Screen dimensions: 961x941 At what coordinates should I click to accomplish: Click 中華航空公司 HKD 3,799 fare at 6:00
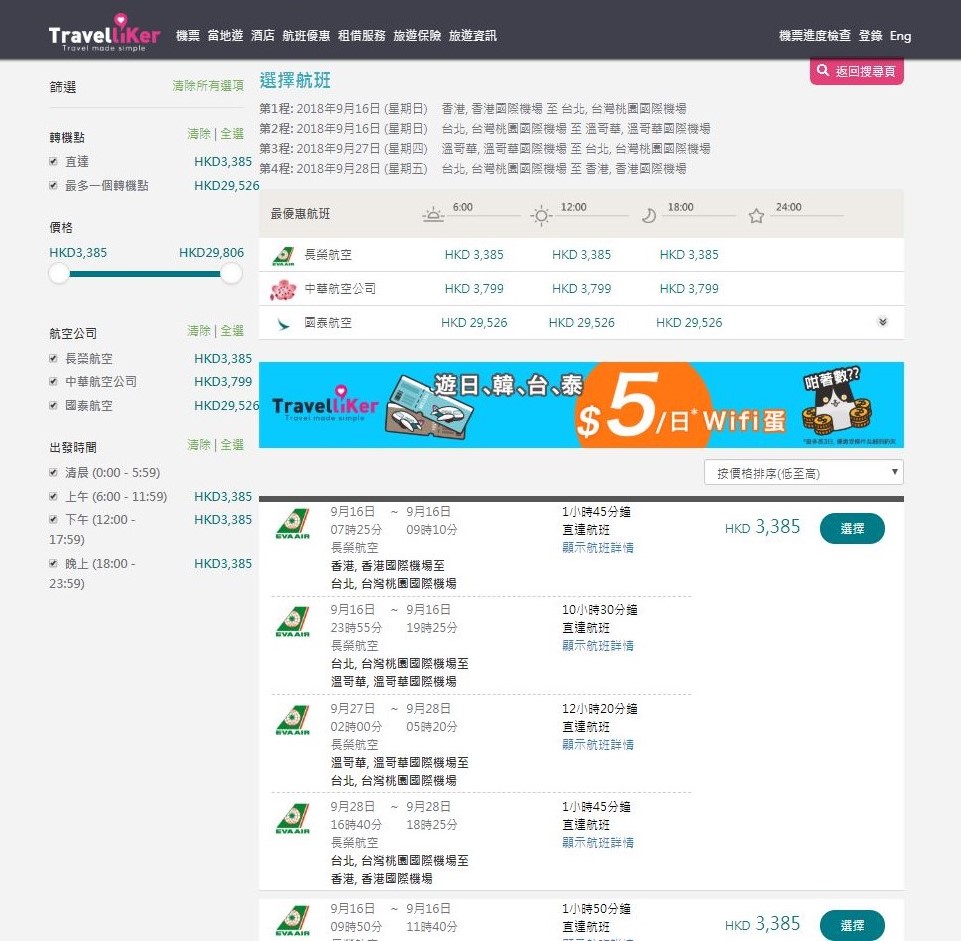[x=474, y=289]
